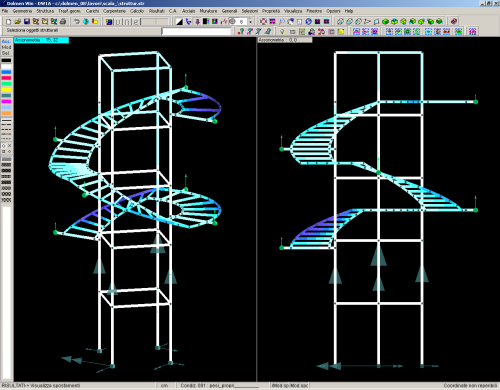
Task: Click the printer icon
Action: [63, 22]
